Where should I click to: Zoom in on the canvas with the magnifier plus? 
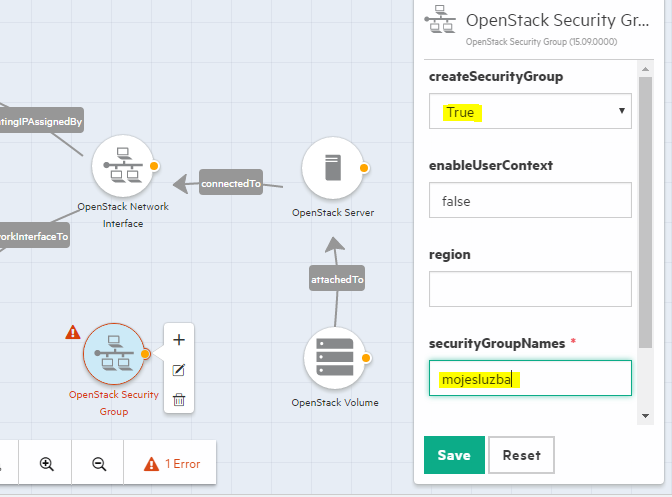click(46, 464)
